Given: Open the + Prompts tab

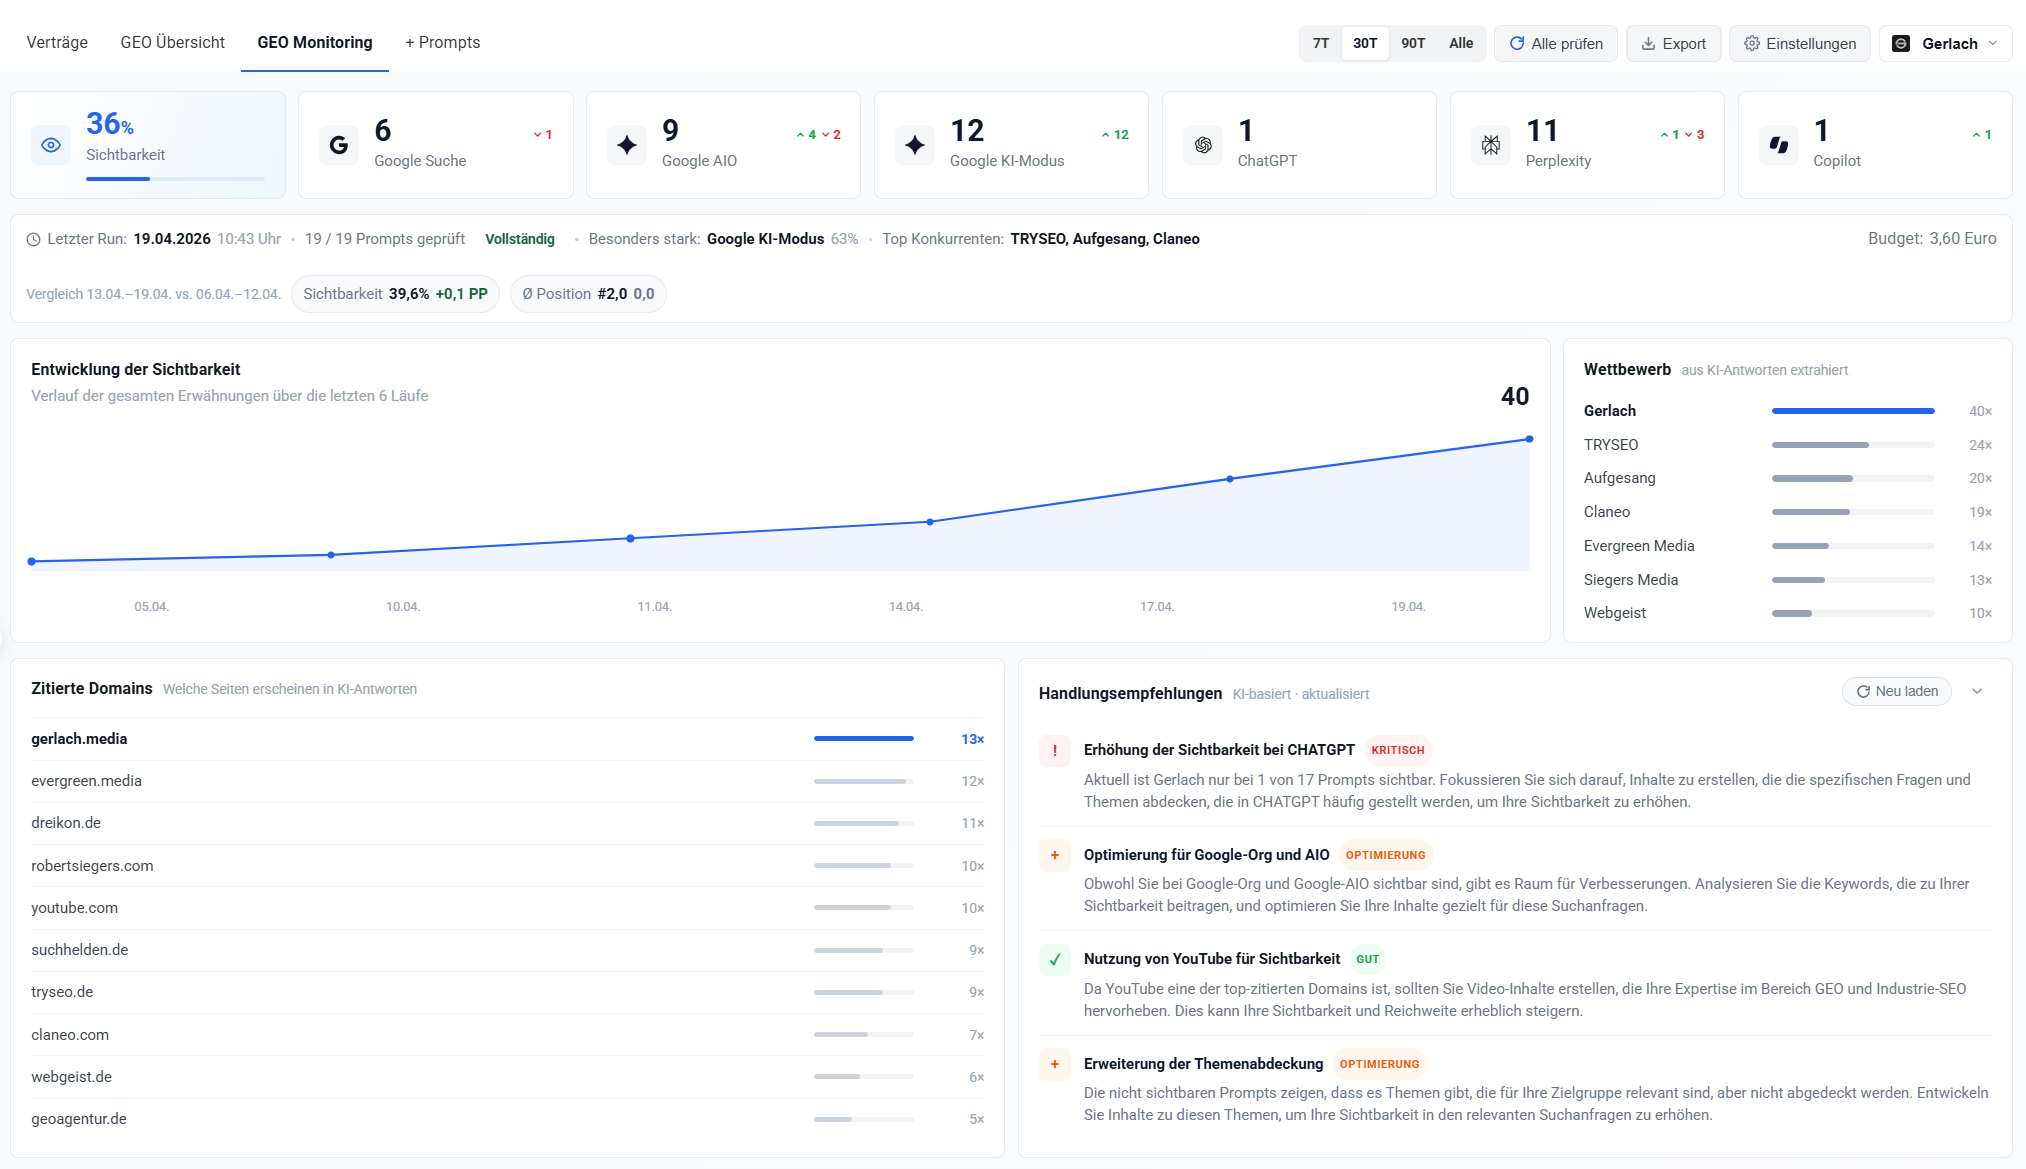Looking at the screenshot, I should click(442, 42).
